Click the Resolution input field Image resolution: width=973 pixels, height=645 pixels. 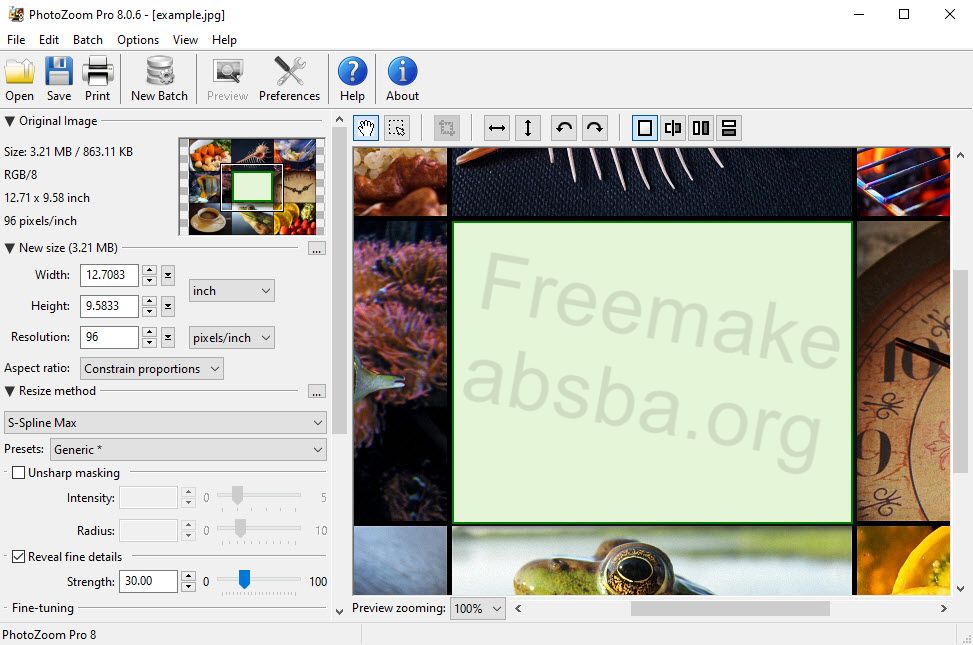click(109, 337)
